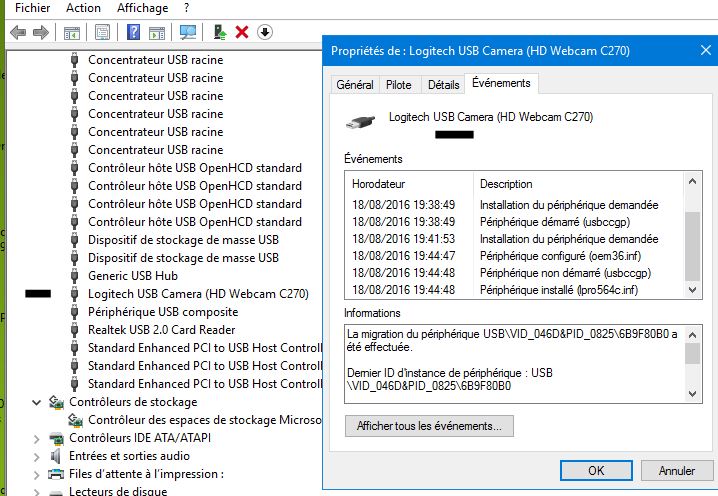Expand Files d'attente à l'impression node
Viewport: 718px width, 496px height.
tap(37, 475)
